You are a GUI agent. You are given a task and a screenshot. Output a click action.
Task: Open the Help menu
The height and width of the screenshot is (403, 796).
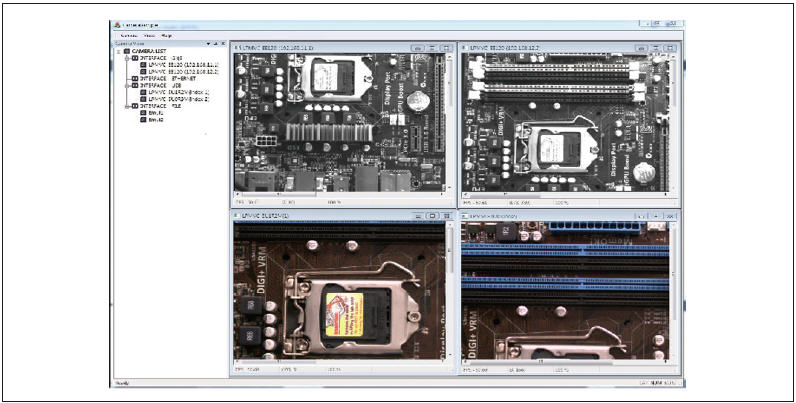click(x=166, y=35)
